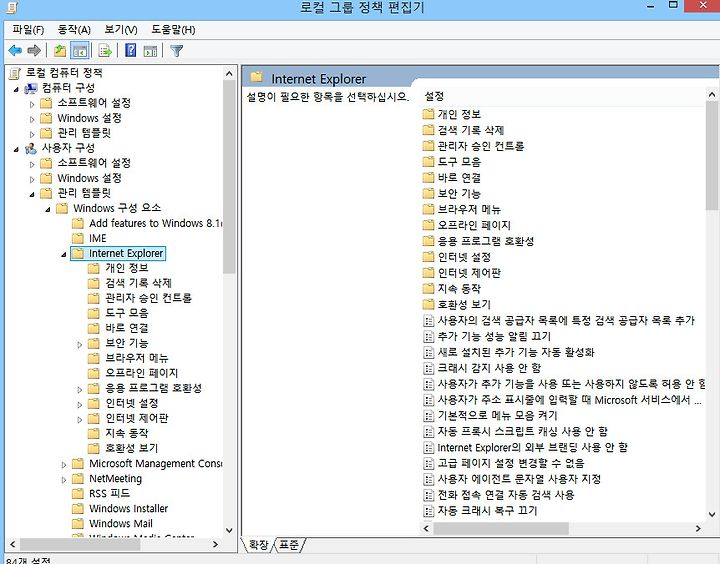Select 지속 동작 in the left tree
The image size is (720, 564).
point(127,433)
